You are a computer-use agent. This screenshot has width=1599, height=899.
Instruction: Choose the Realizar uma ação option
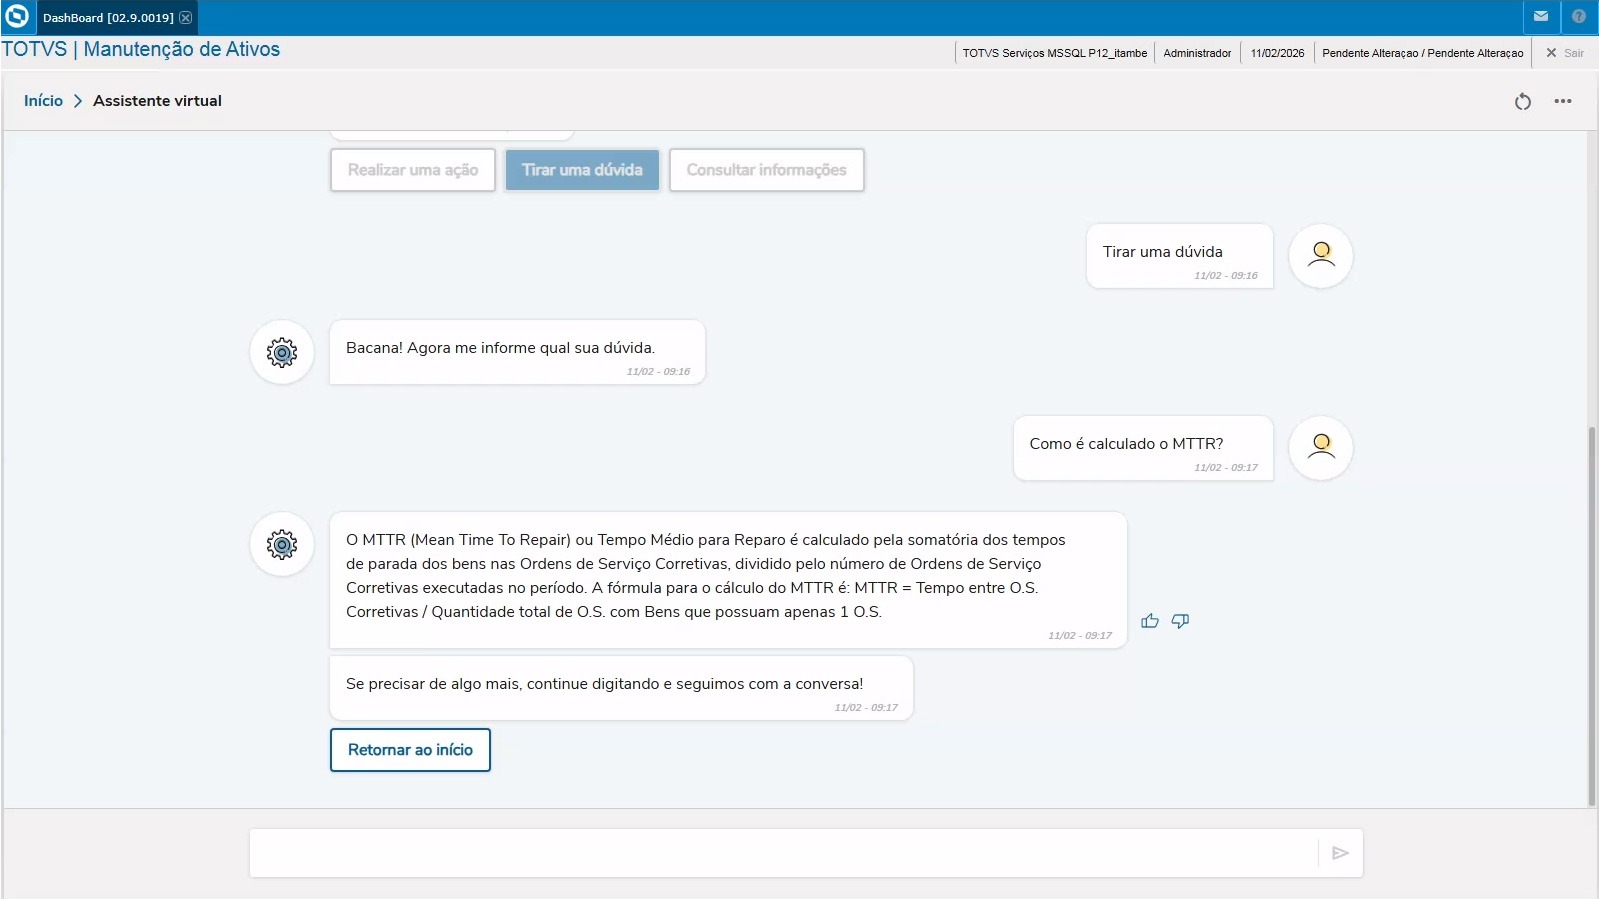[x=412, y=170]
